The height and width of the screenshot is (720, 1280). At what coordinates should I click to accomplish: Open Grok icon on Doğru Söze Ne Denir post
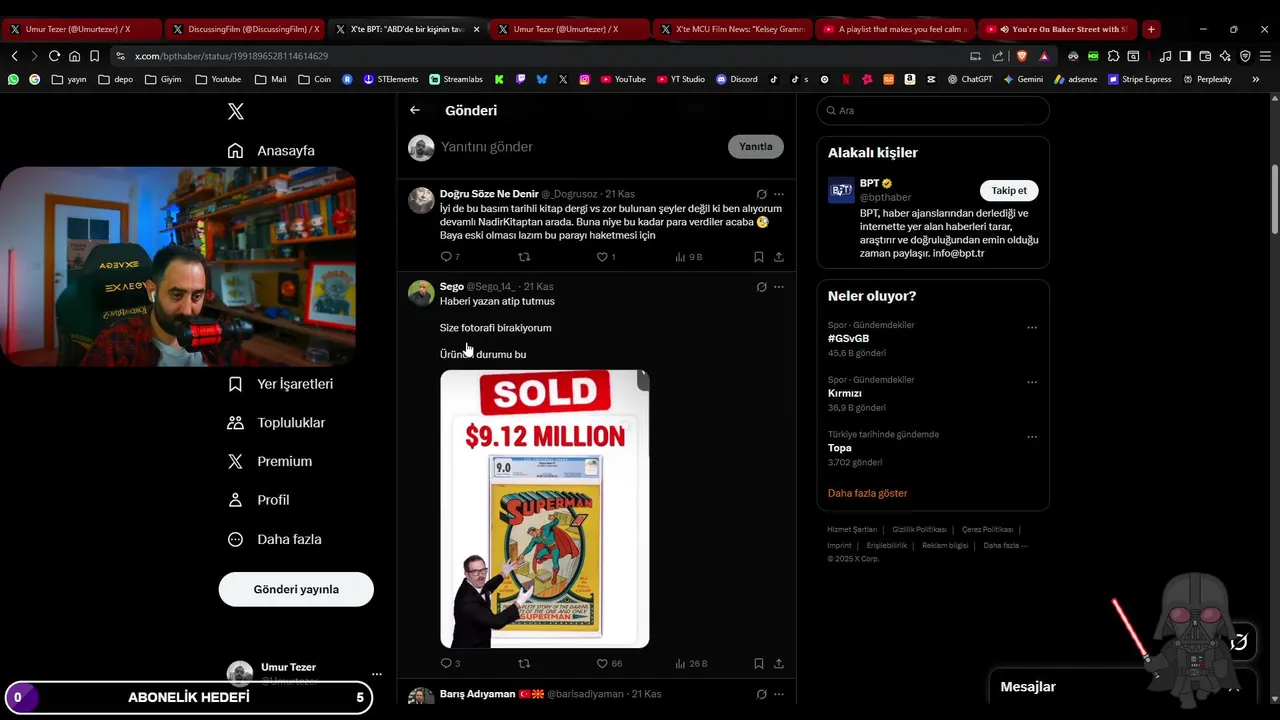pos(761,194)
